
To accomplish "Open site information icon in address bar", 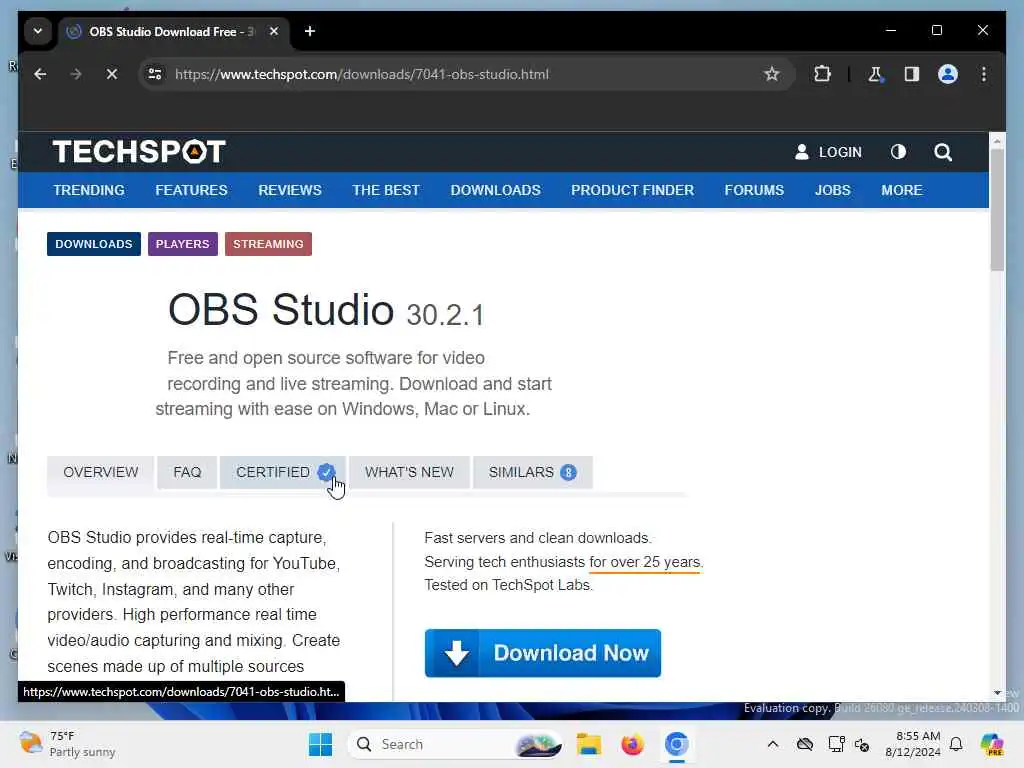I will 155,74.
